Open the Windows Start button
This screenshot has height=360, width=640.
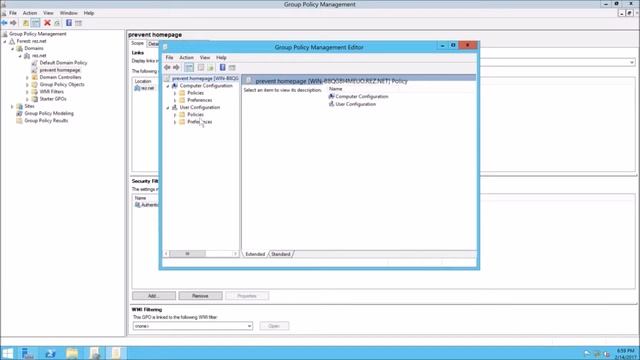[x=7, y=353]
